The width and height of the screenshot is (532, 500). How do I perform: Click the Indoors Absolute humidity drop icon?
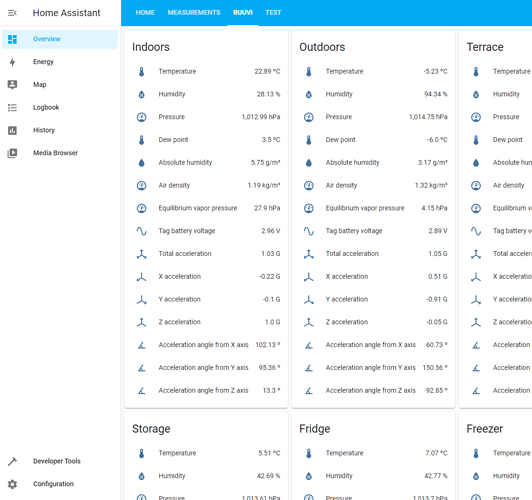coord(141,162)
